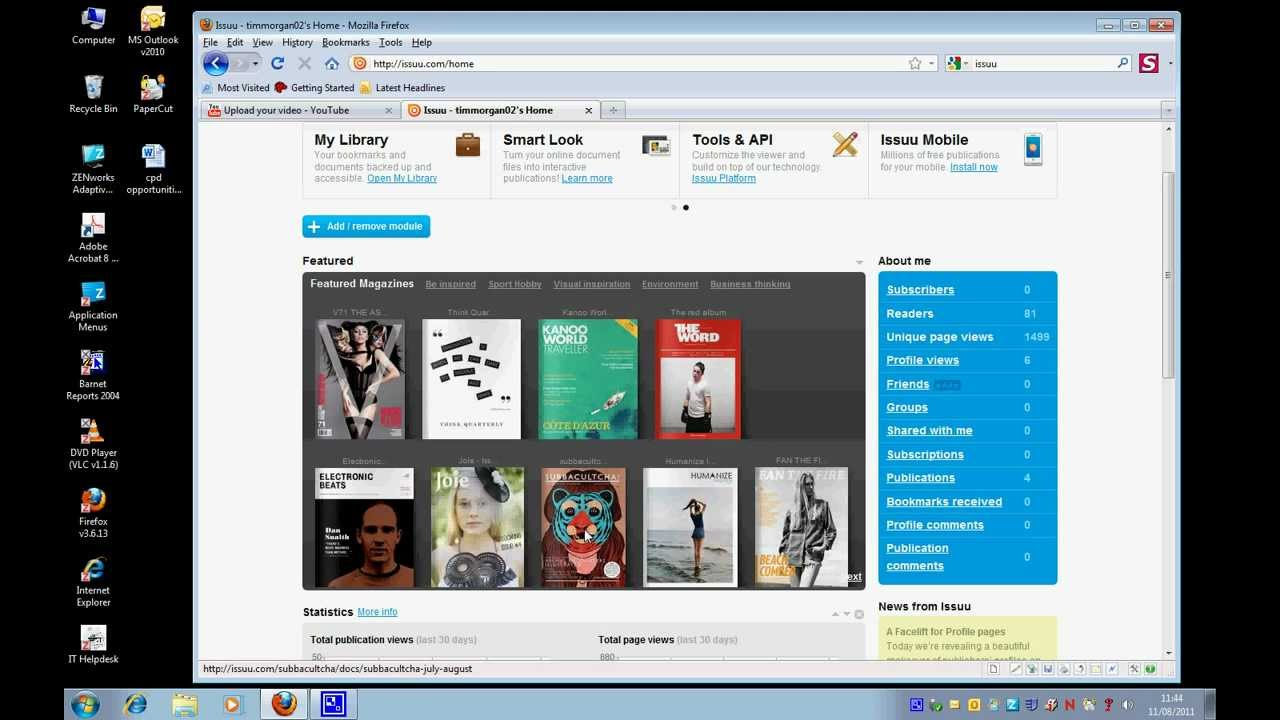Click the Reload page icon

tap(278, 63)
